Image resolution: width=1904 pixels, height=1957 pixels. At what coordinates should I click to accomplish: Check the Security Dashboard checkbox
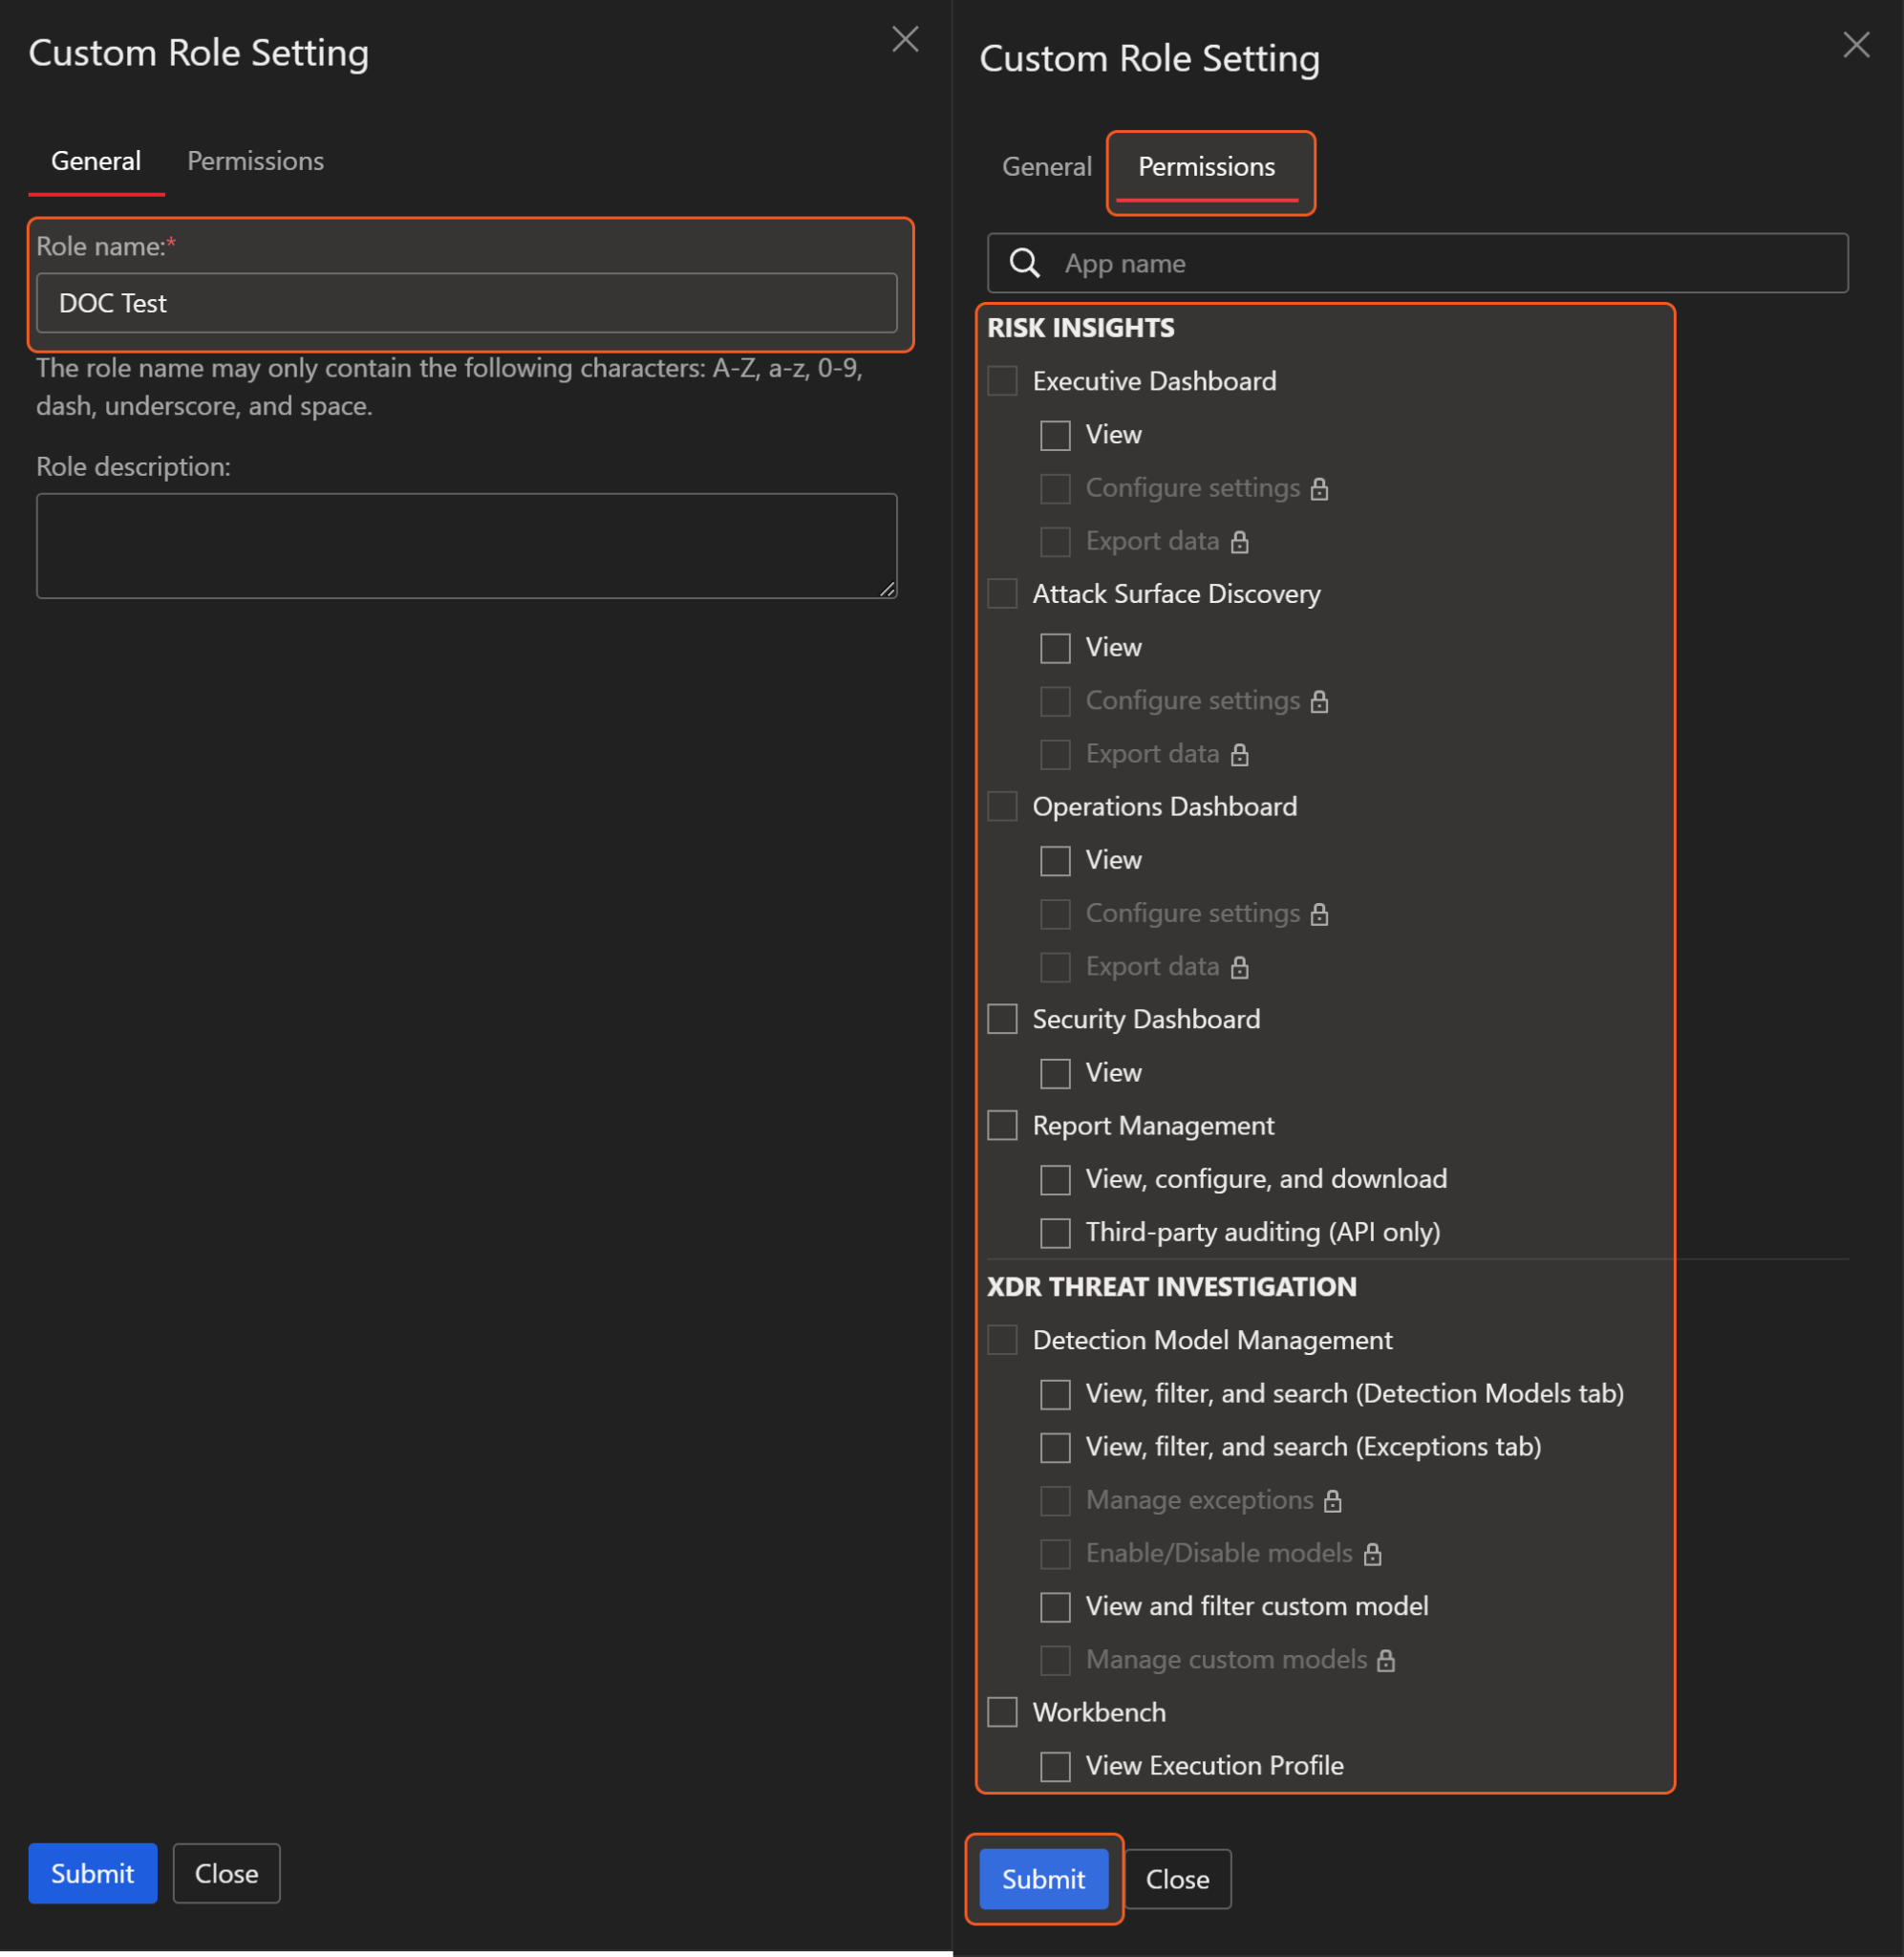click(x=1002, y=1019)
